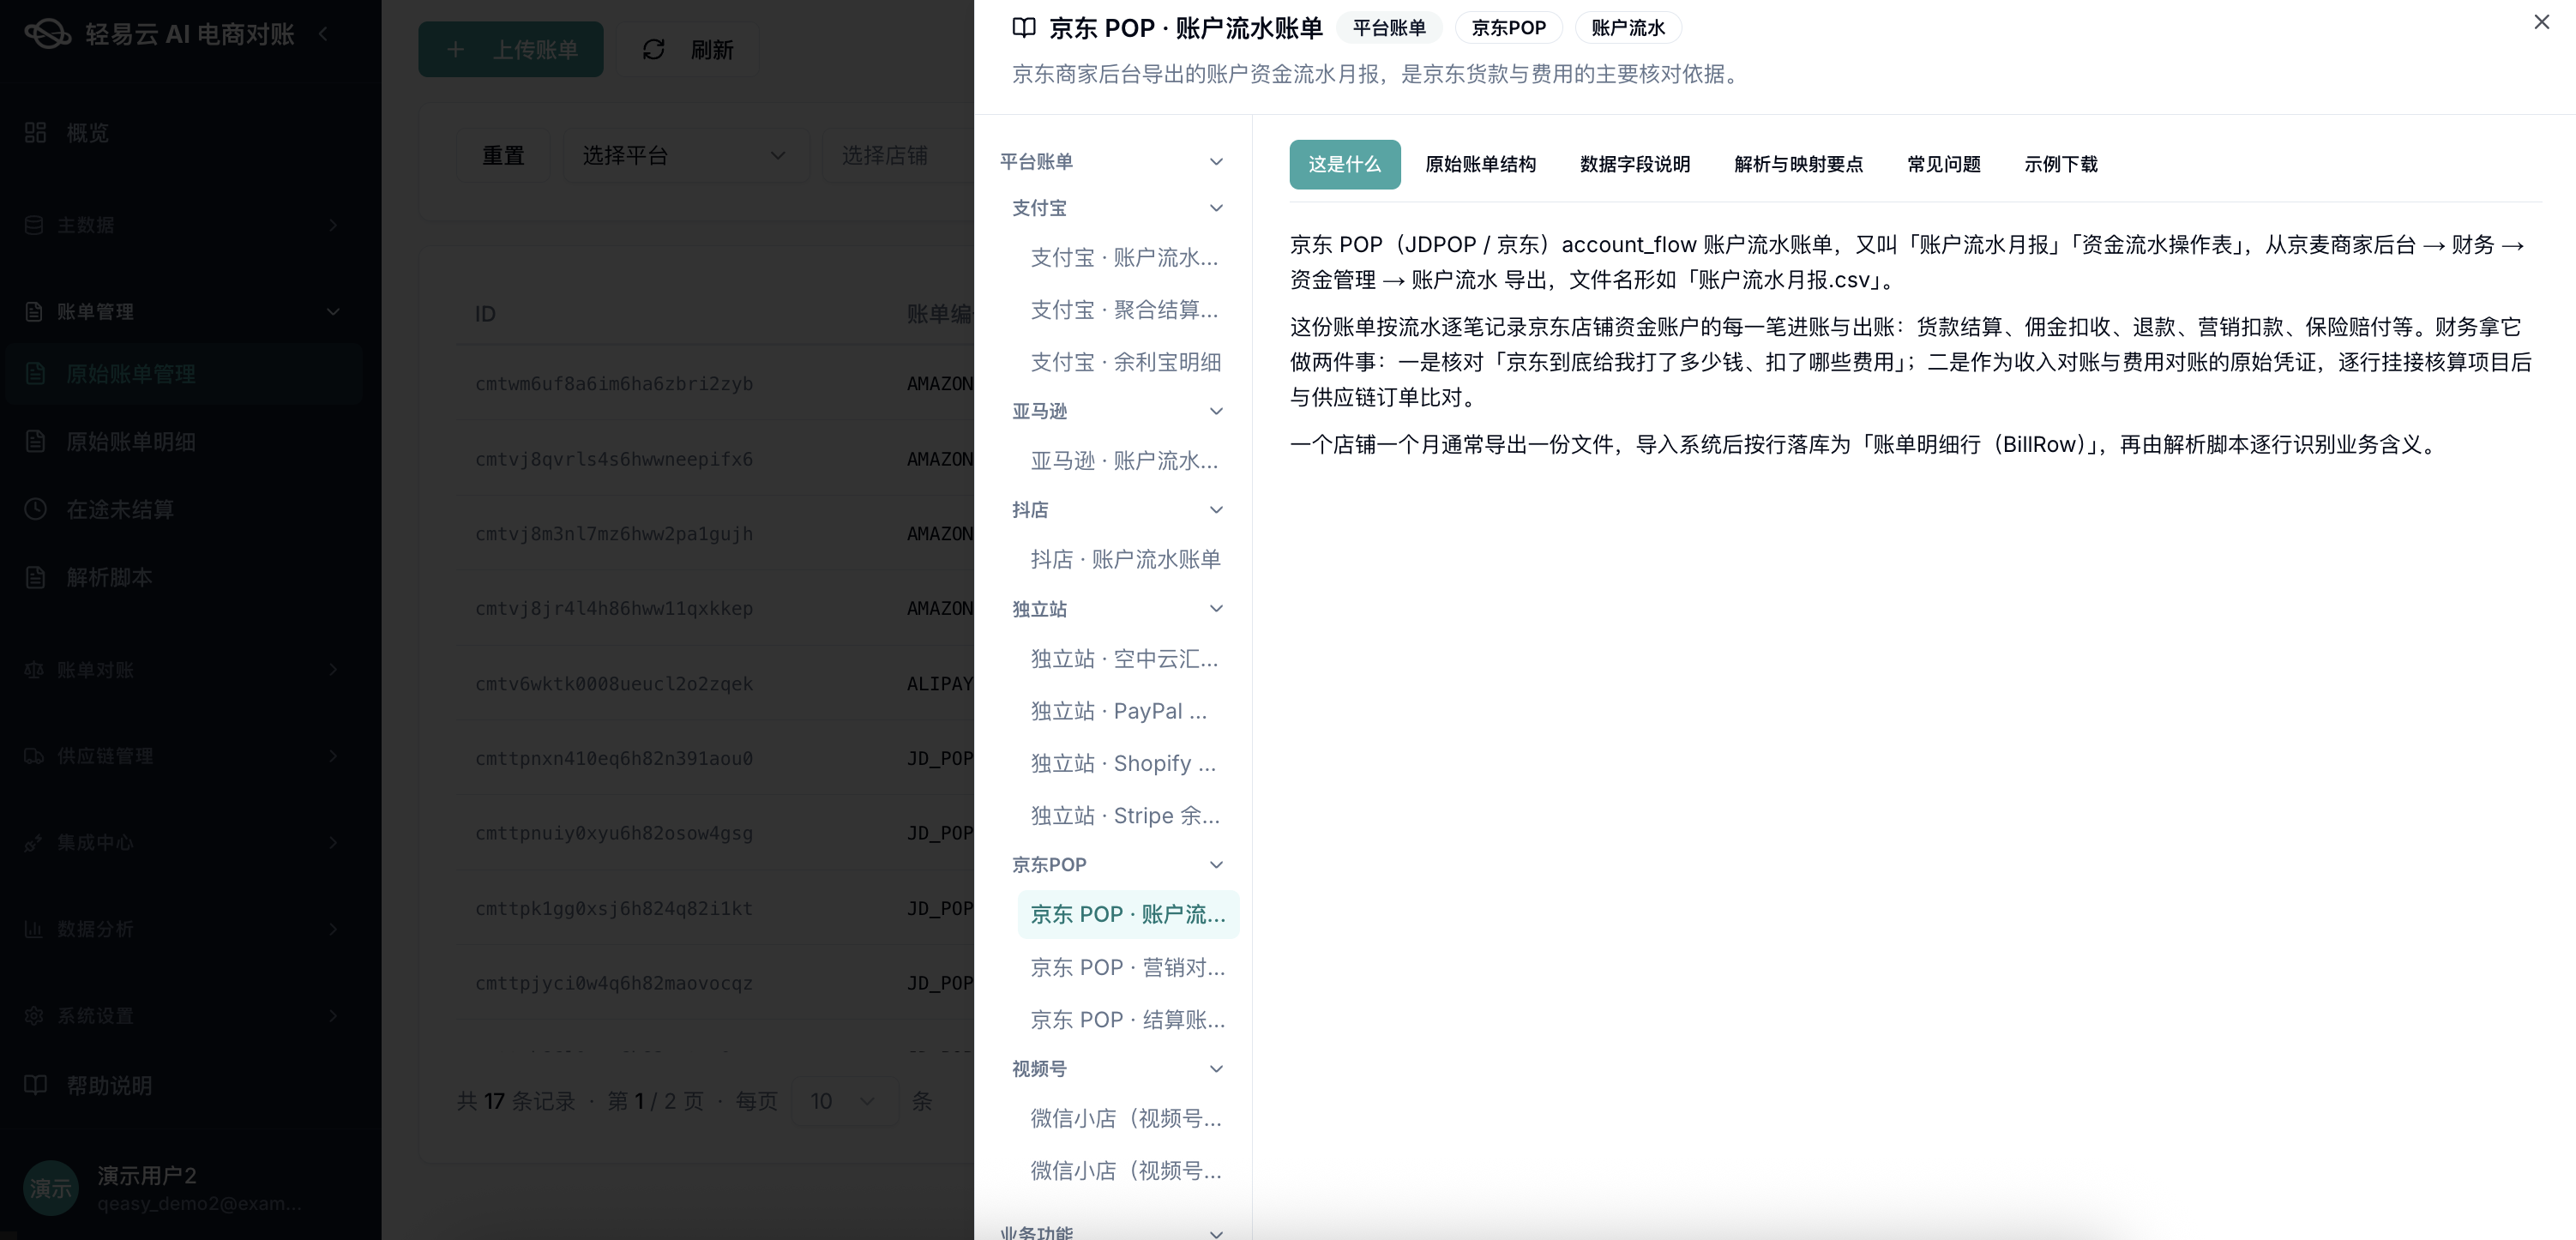Switch to 数据字段说明 tab

(1634, 165)
